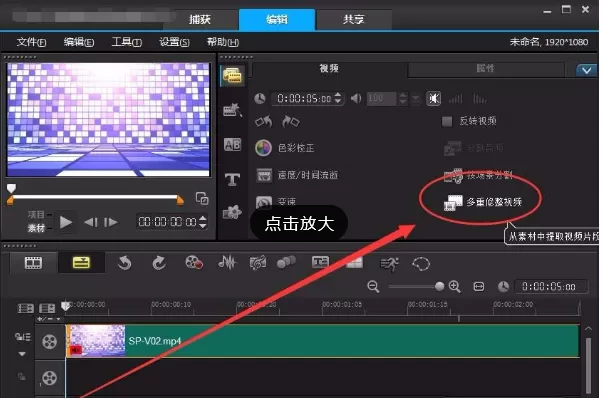Apply audio fade-out

pos(479,99)
